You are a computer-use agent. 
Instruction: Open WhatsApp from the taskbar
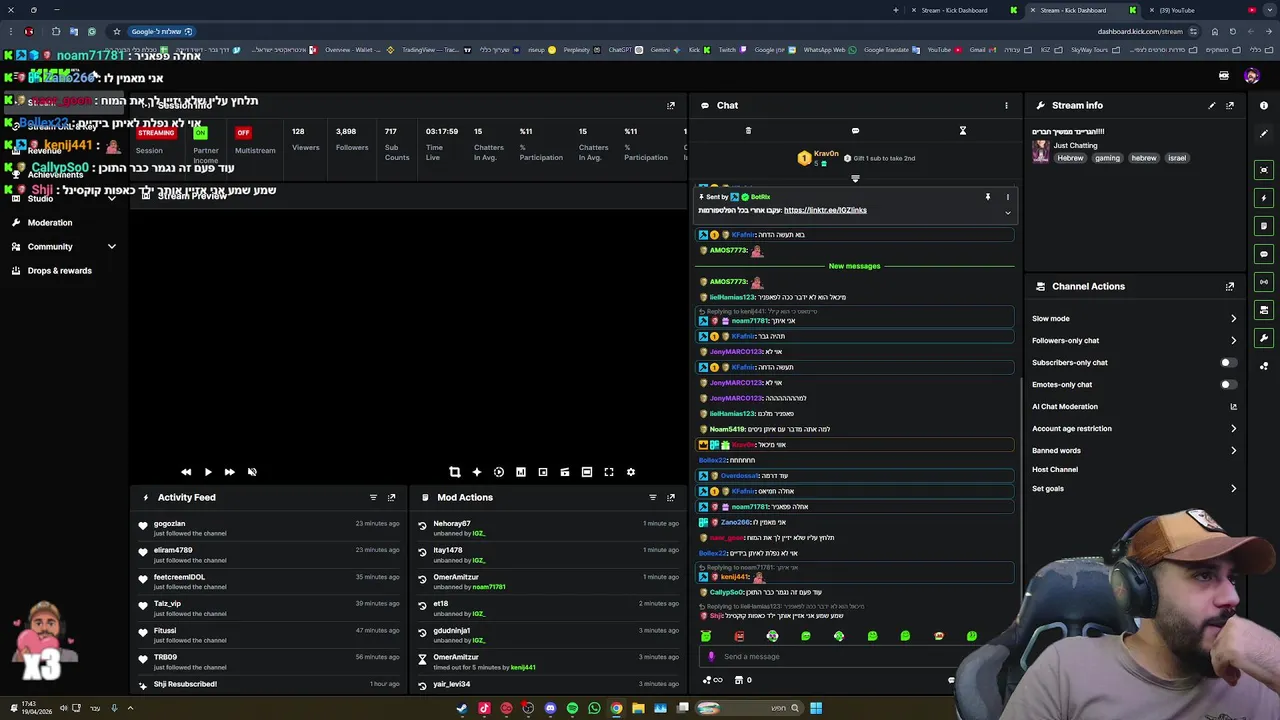pyautogui.click(x=594, y=708)
